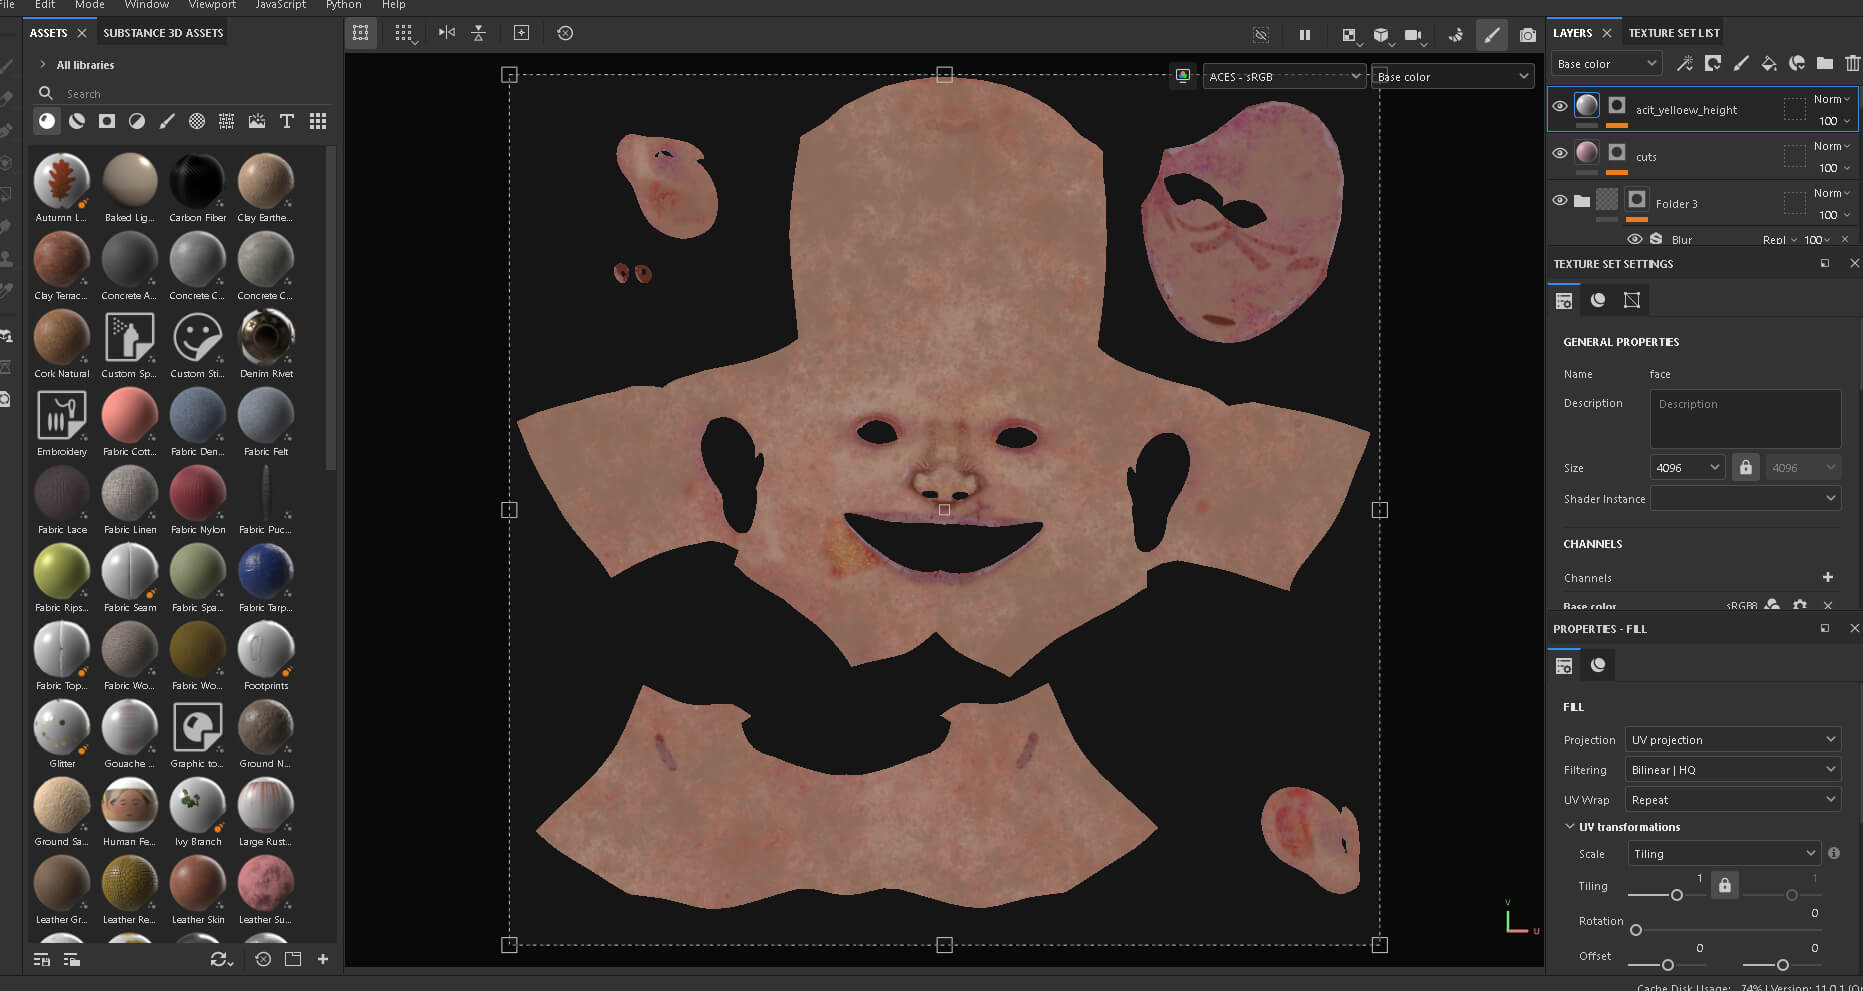This screenshot has width=1863, height=991.
Task: Select the Smart materials filter icon
Action: [x=77, y=121]
